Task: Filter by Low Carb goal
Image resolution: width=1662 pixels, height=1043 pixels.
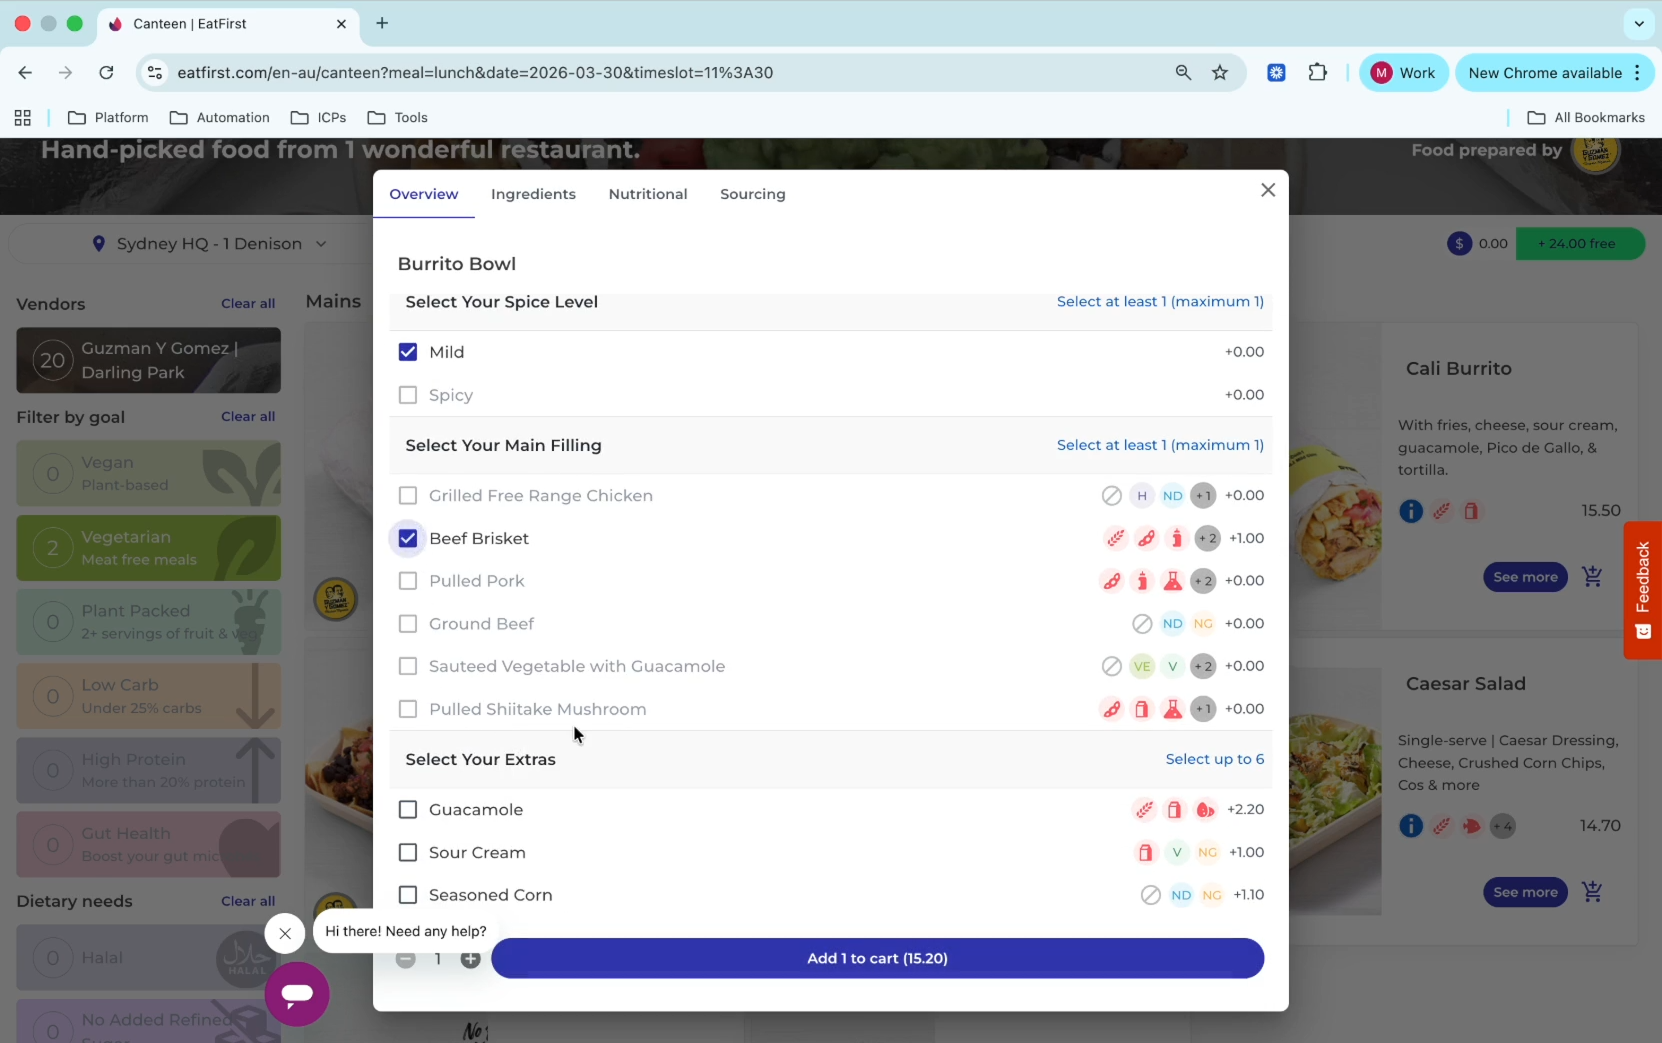Action: [x=148, y=696]
